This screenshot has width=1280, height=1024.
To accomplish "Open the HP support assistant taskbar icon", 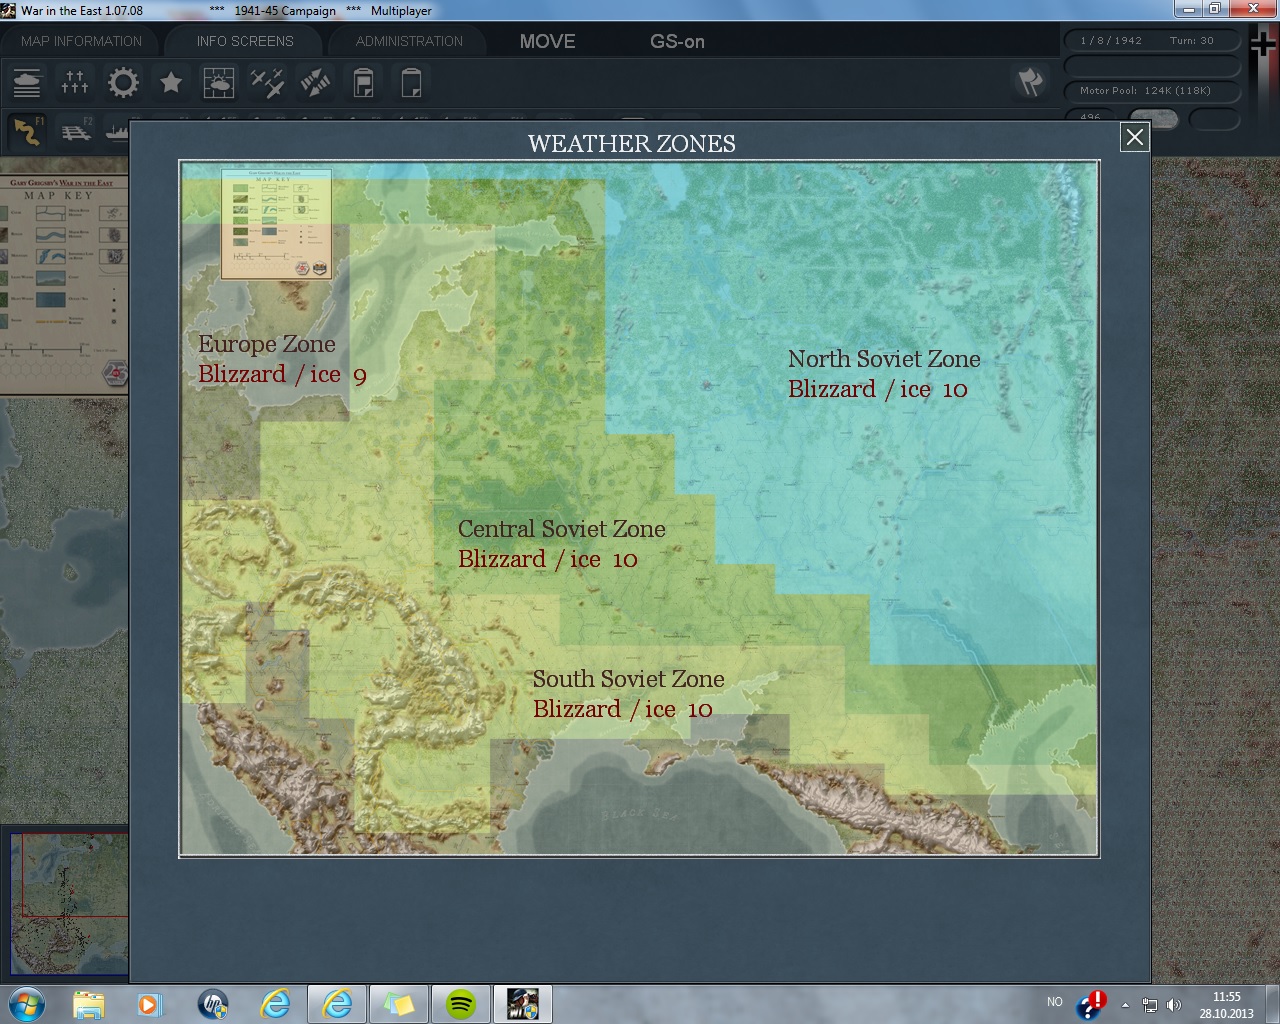I will coord(213,1004).
